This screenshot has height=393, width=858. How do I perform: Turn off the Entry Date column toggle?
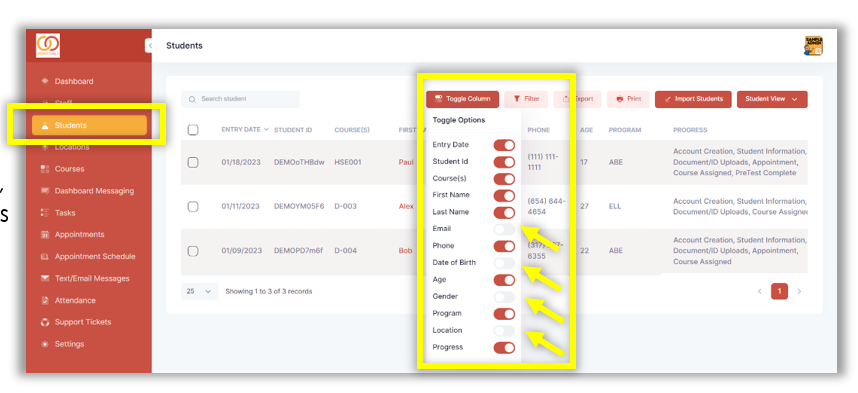(504, 145)
